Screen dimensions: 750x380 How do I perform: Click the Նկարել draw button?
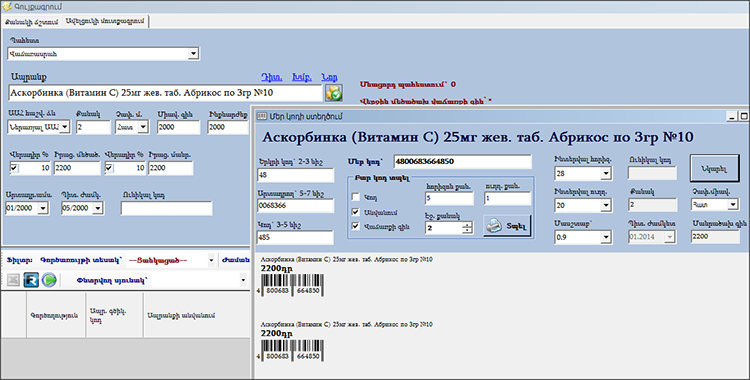[x=715, y=168]
